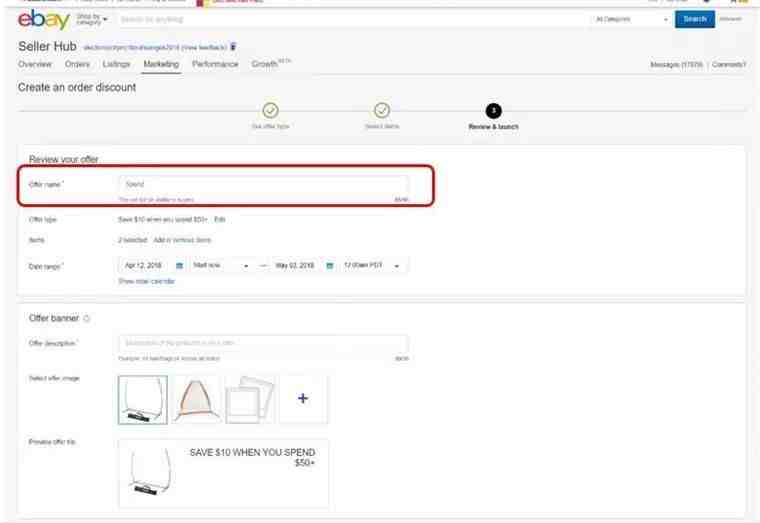Click the plus tile to add image
The height and width of the screenshot is (523, 760).
(x=303, y=399)
